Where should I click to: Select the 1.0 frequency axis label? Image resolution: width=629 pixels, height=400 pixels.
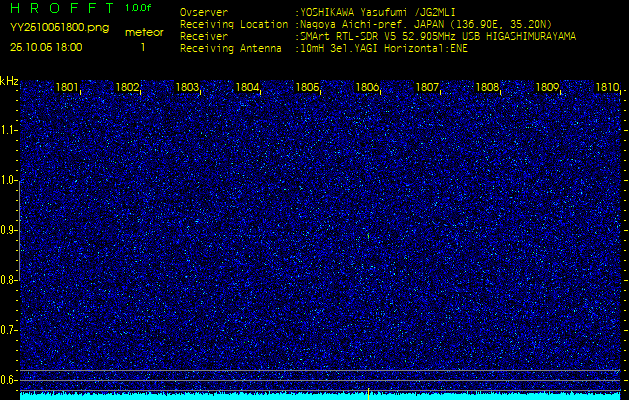[9, 180]
